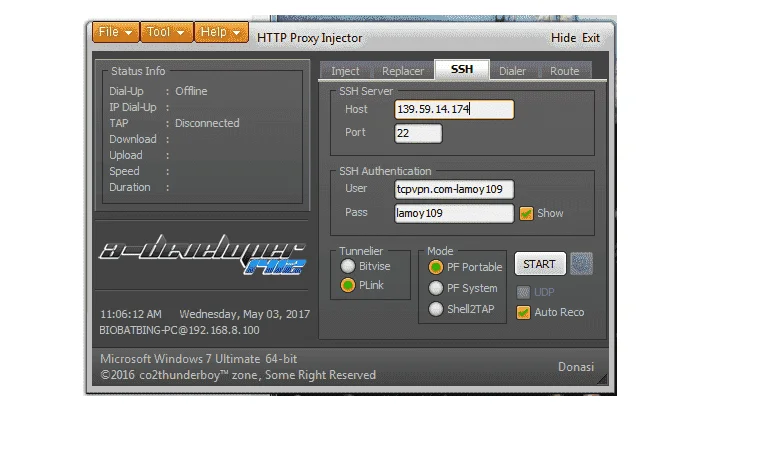Click the SSH Pass field

coord(454,213)
